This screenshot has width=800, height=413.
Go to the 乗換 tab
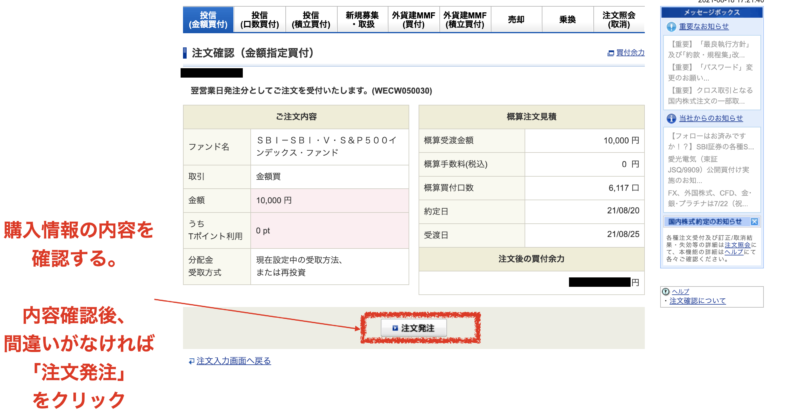[567, 19]
